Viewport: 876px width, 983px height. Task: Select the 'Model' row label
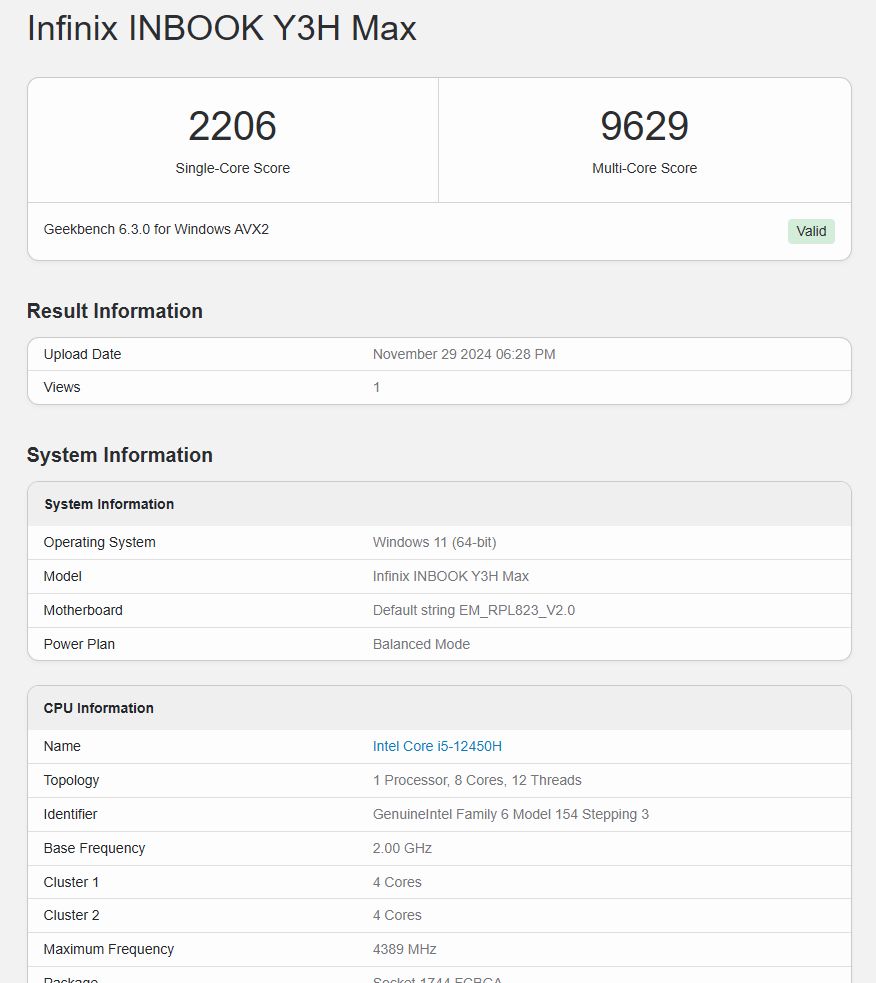(63, 576)
